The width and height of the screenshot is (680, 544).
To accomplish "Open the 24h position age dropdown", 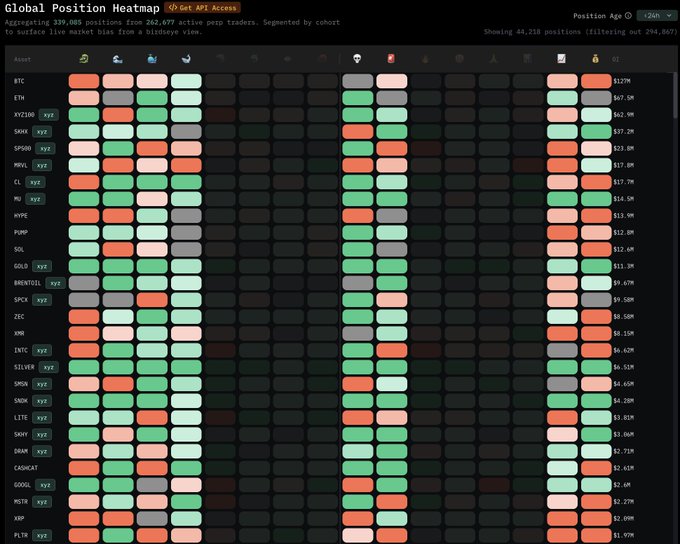I will point(657,16).
